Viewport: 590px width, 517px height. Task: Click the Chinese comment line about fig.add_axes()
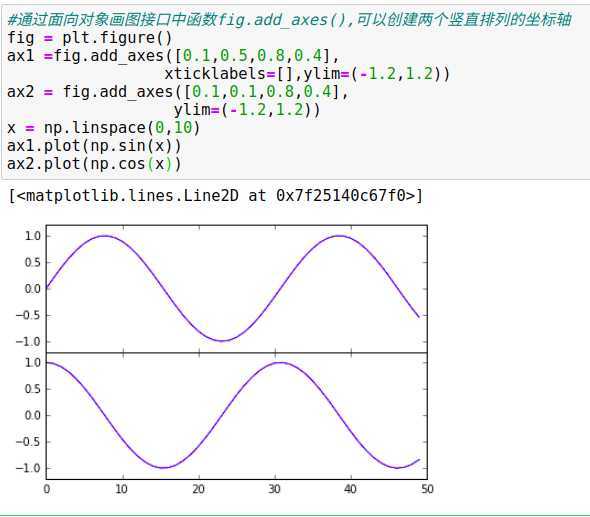pyautogui.click(x=289, y=20)
